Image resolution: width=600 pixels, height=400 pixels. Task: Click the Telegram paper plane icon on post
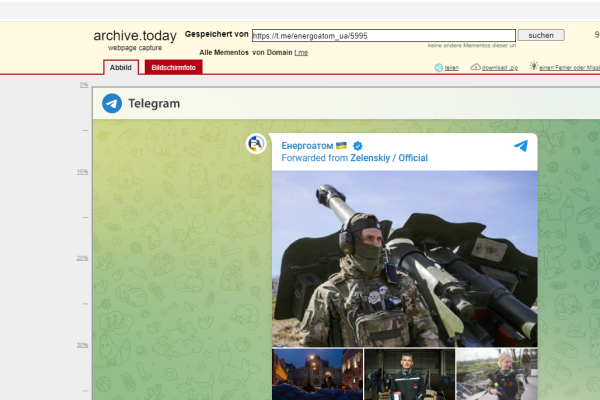tap(520, 146)
